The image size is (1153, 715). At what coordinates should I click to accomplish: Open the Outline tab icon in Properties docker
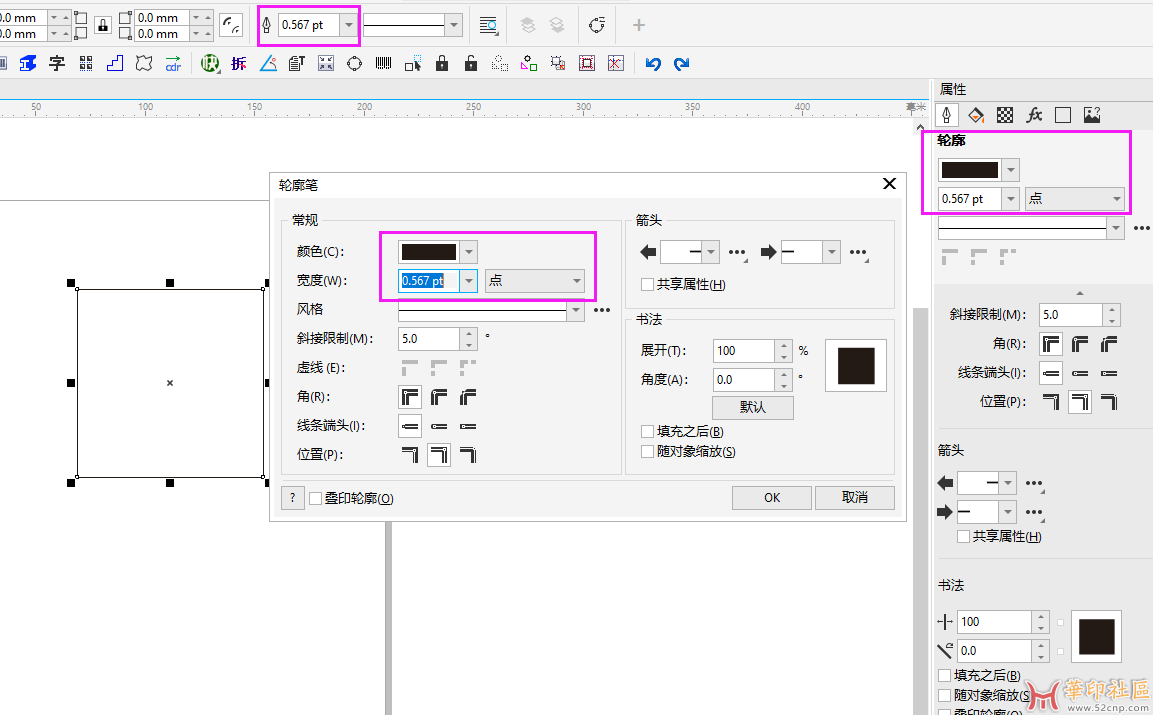(946, 115)
